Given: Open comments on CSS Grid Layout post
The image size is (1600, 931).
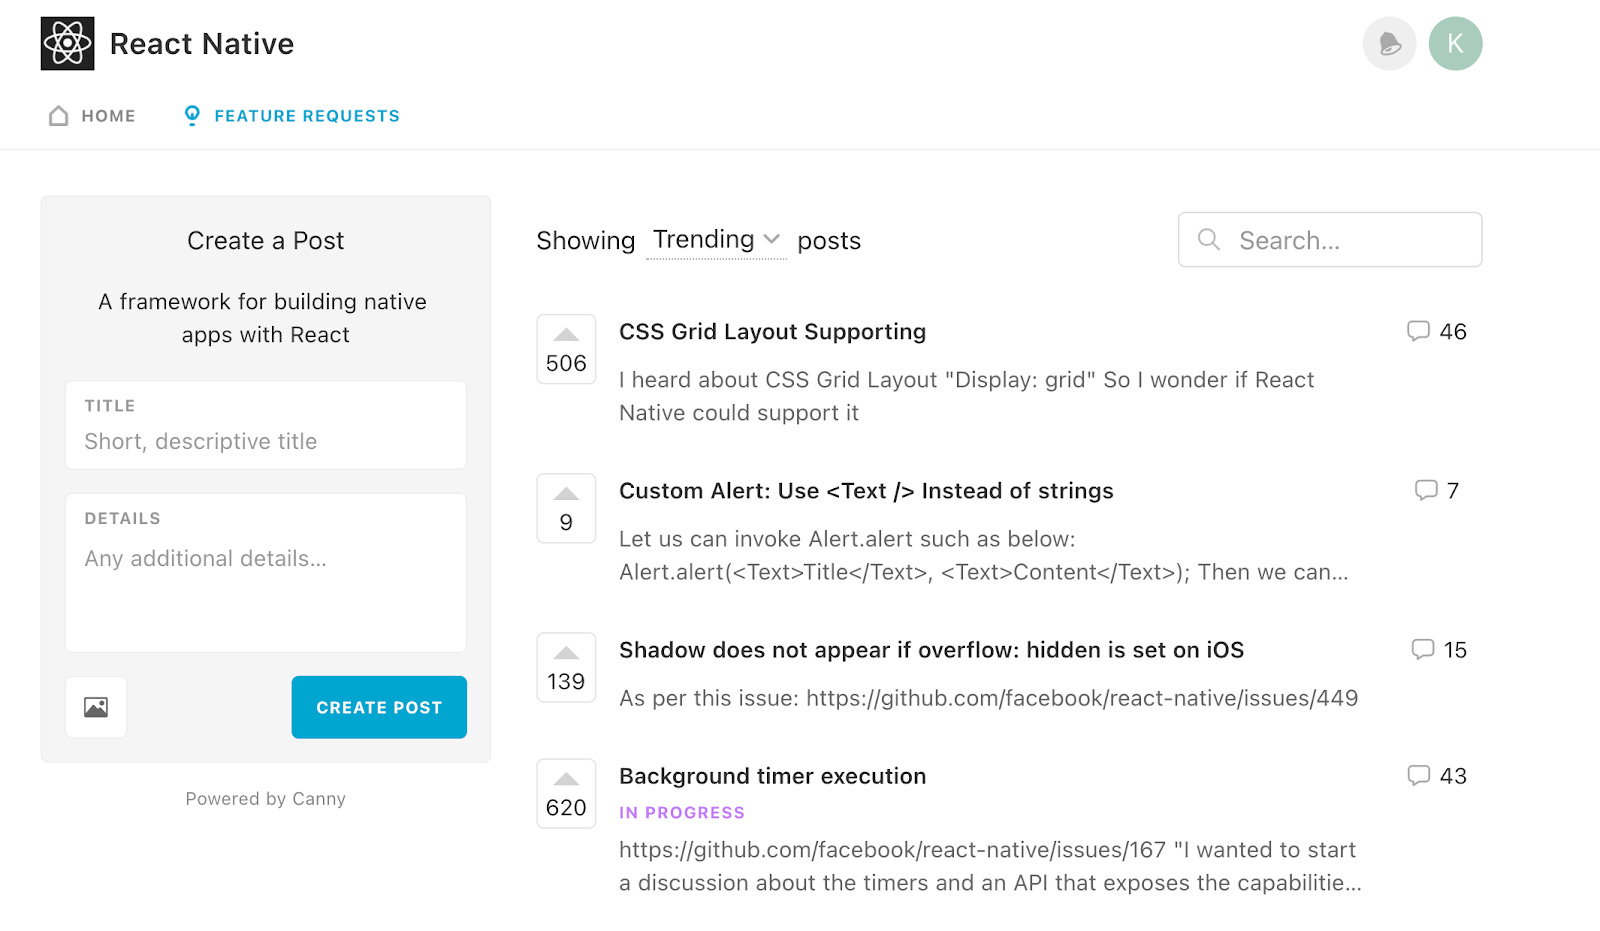Looking at the screenshot, I should coord(1437,331).
